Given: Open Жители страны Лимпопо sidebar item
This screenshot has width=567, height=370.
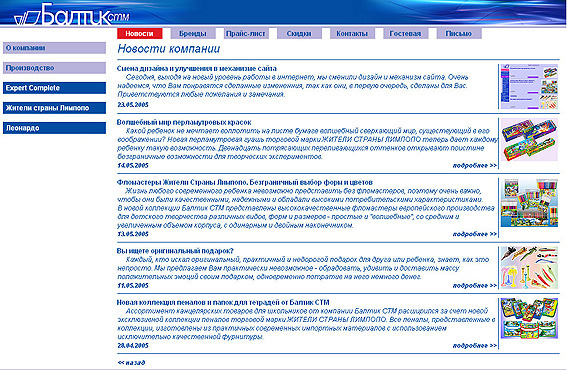Looking at the screenshot, I should 54,108.
